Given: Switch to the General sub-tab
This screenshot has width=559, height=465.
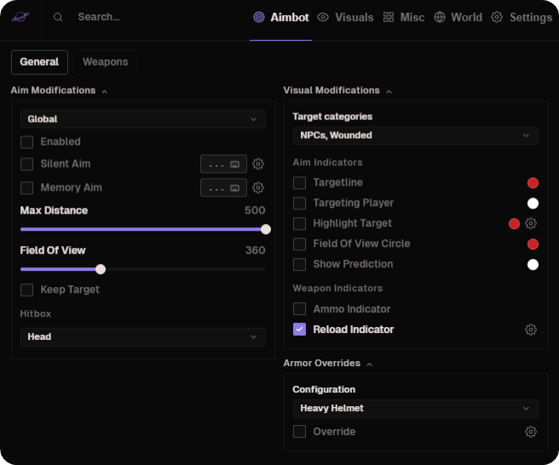Looking at the screenshot, I should (x=39, y=62).
